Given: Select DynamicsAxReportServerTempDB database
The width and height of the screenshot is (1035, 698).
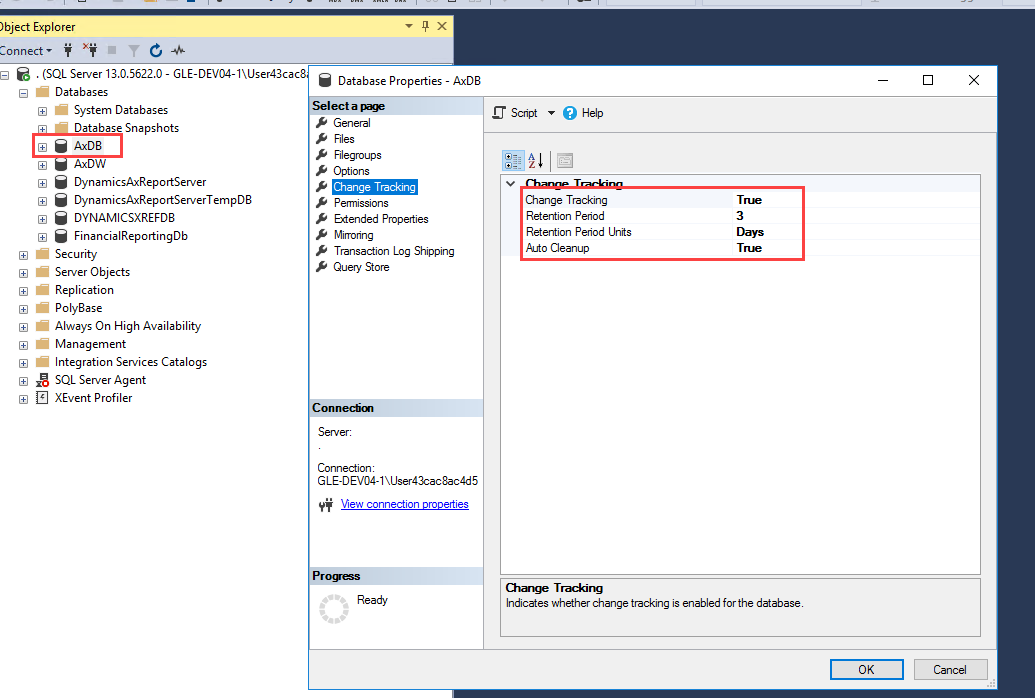Looking at the screenshot, I should pos(162,199).
